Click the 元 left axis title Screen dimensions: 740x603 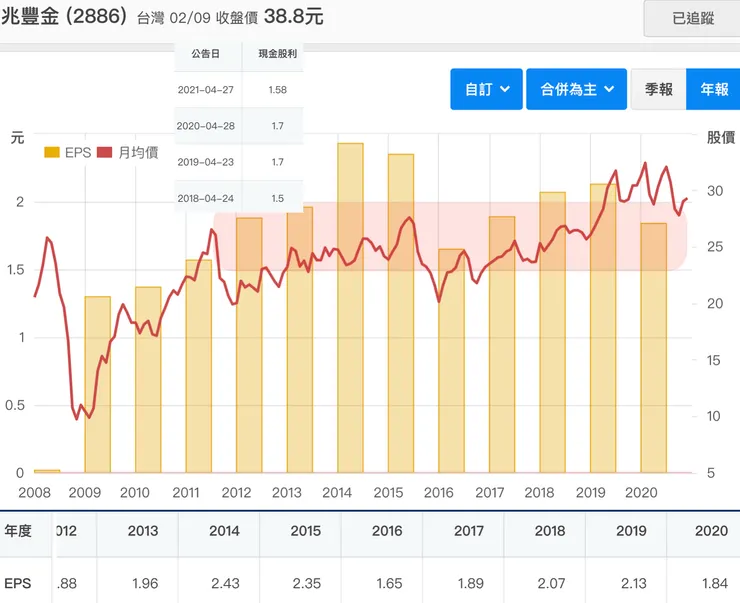pos(17,138)
